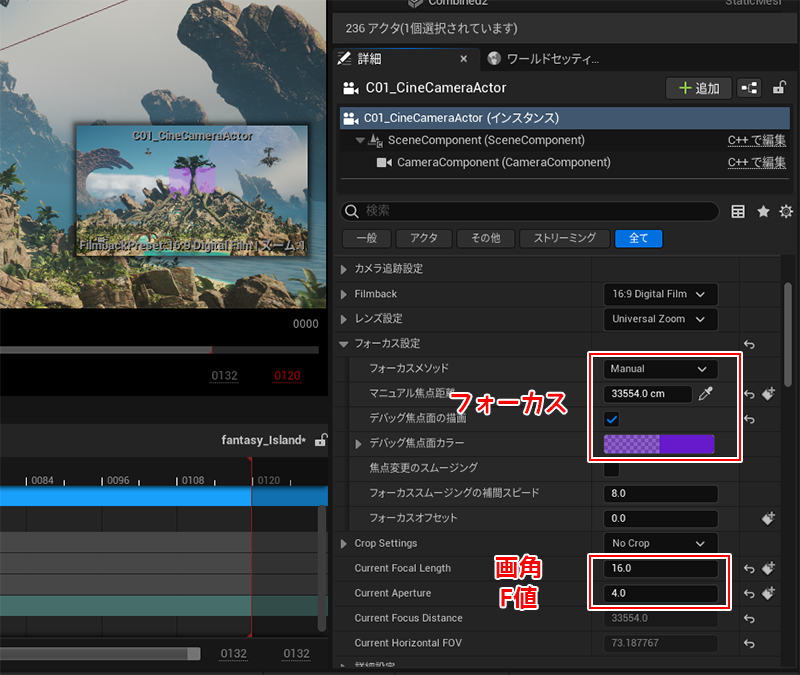This screenshot has width=800, height=675.
Task: Switch to the ワールドセッティング tab
Action: tap(545, 59)
